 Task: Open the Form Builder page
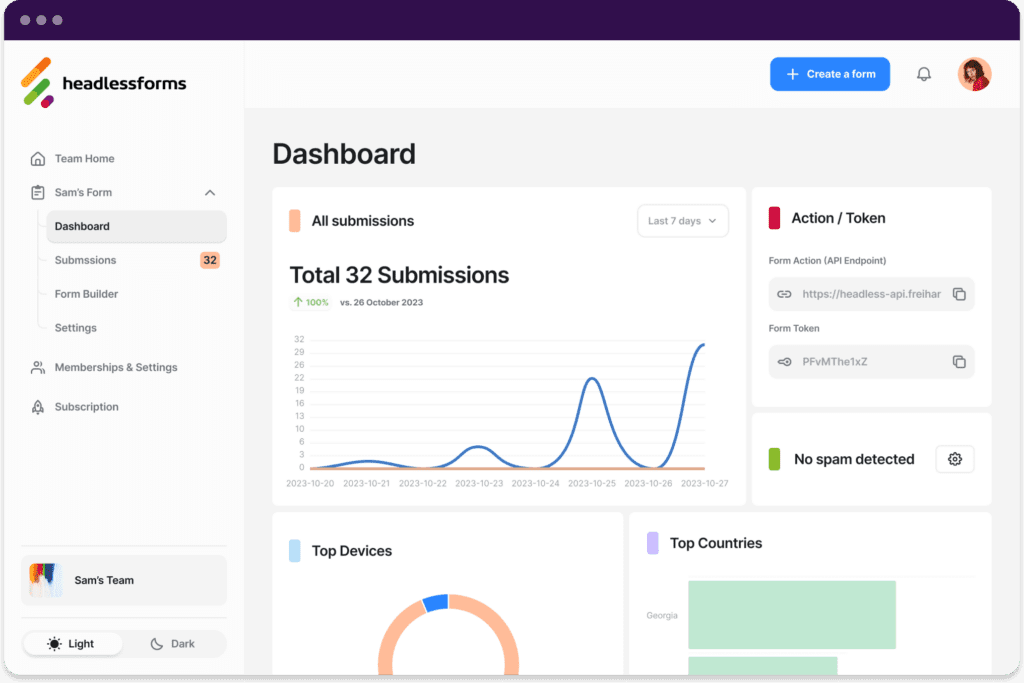pos(87,294)
